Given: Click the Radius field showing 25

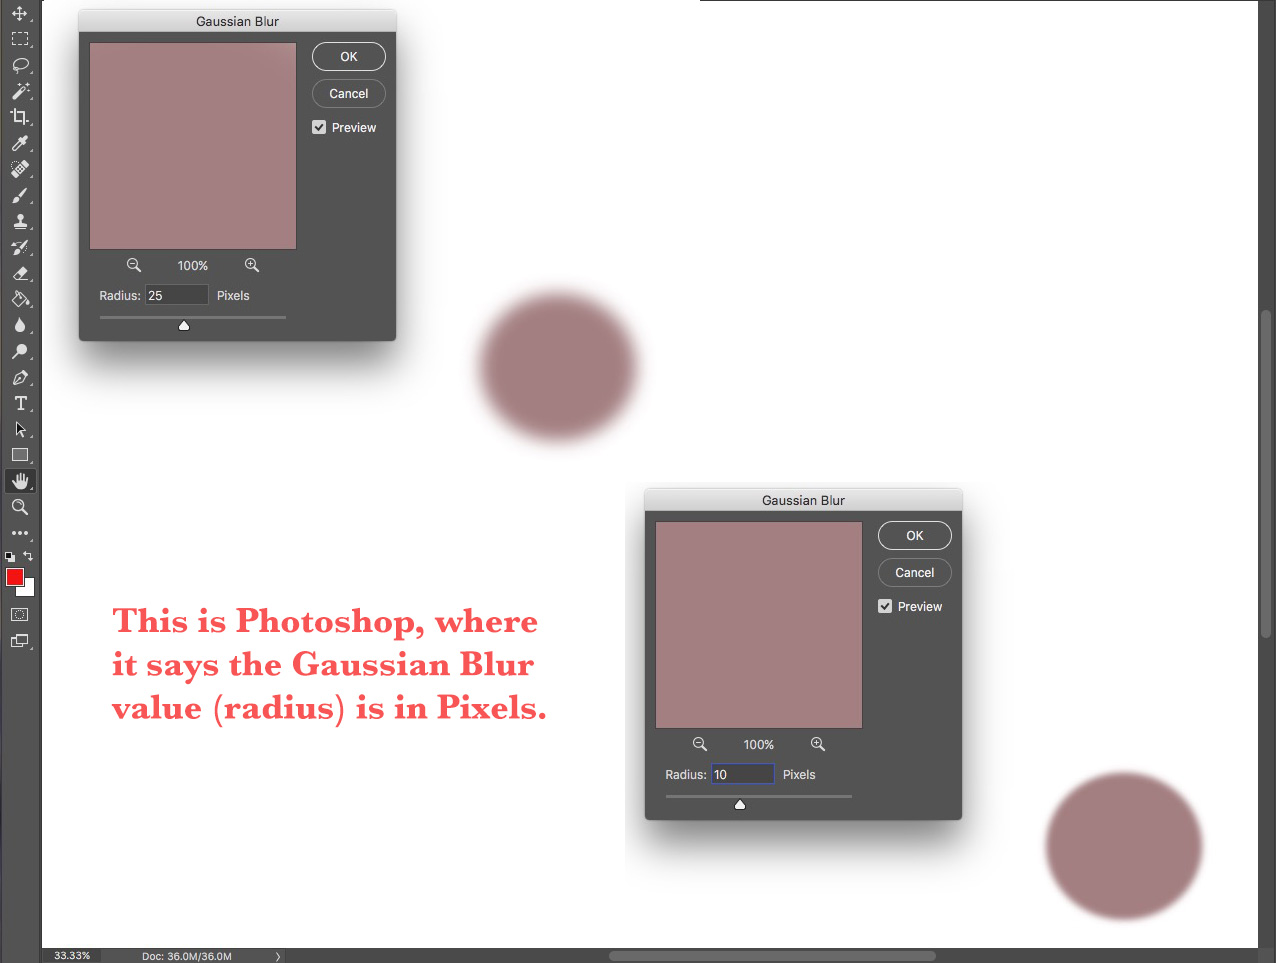Looking at the screenshot, I should pos(177,295).
